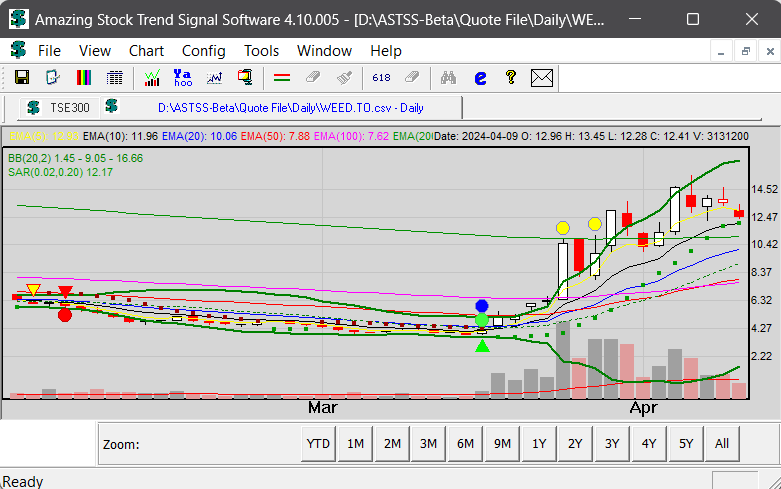This screenshot has height=489, width=781.
Task: Open the File menu
Action: [x=49, y=50]
